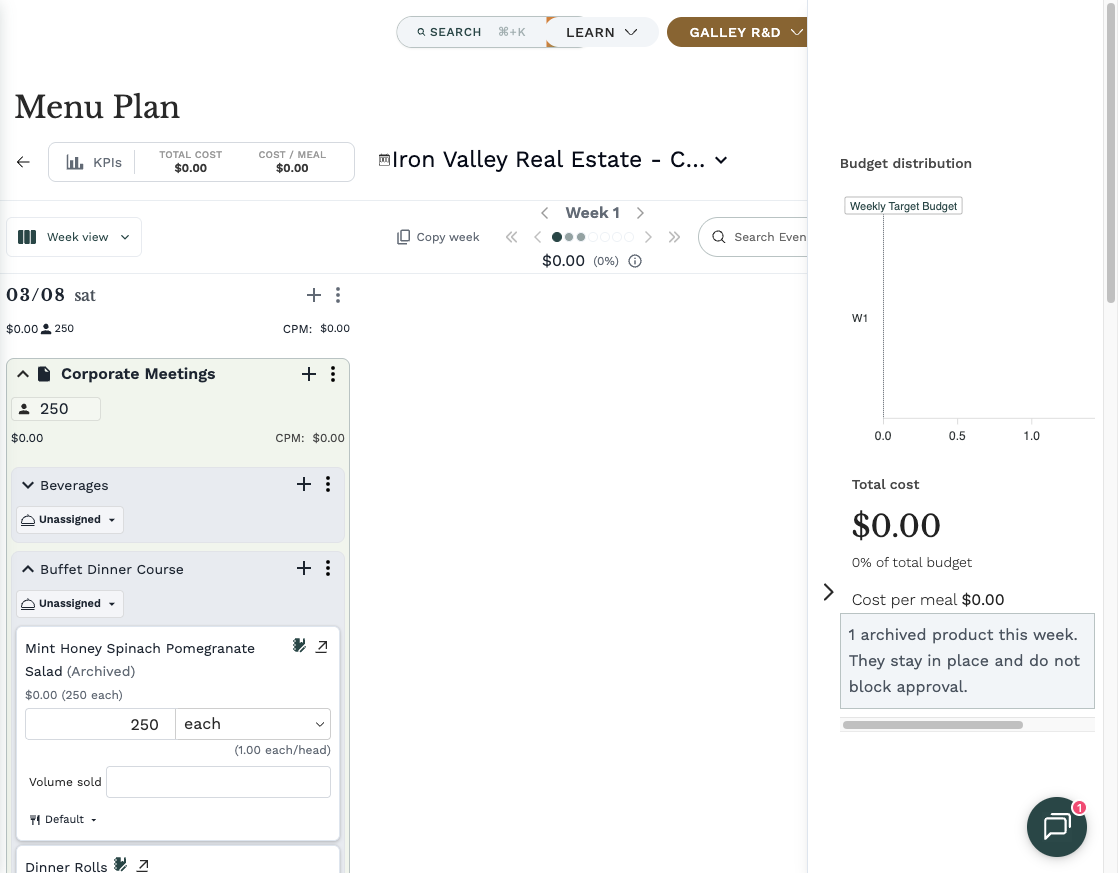1118x873 pixels.
Task: Click the vertical page scrollbar
Action: click(1111, 151)
